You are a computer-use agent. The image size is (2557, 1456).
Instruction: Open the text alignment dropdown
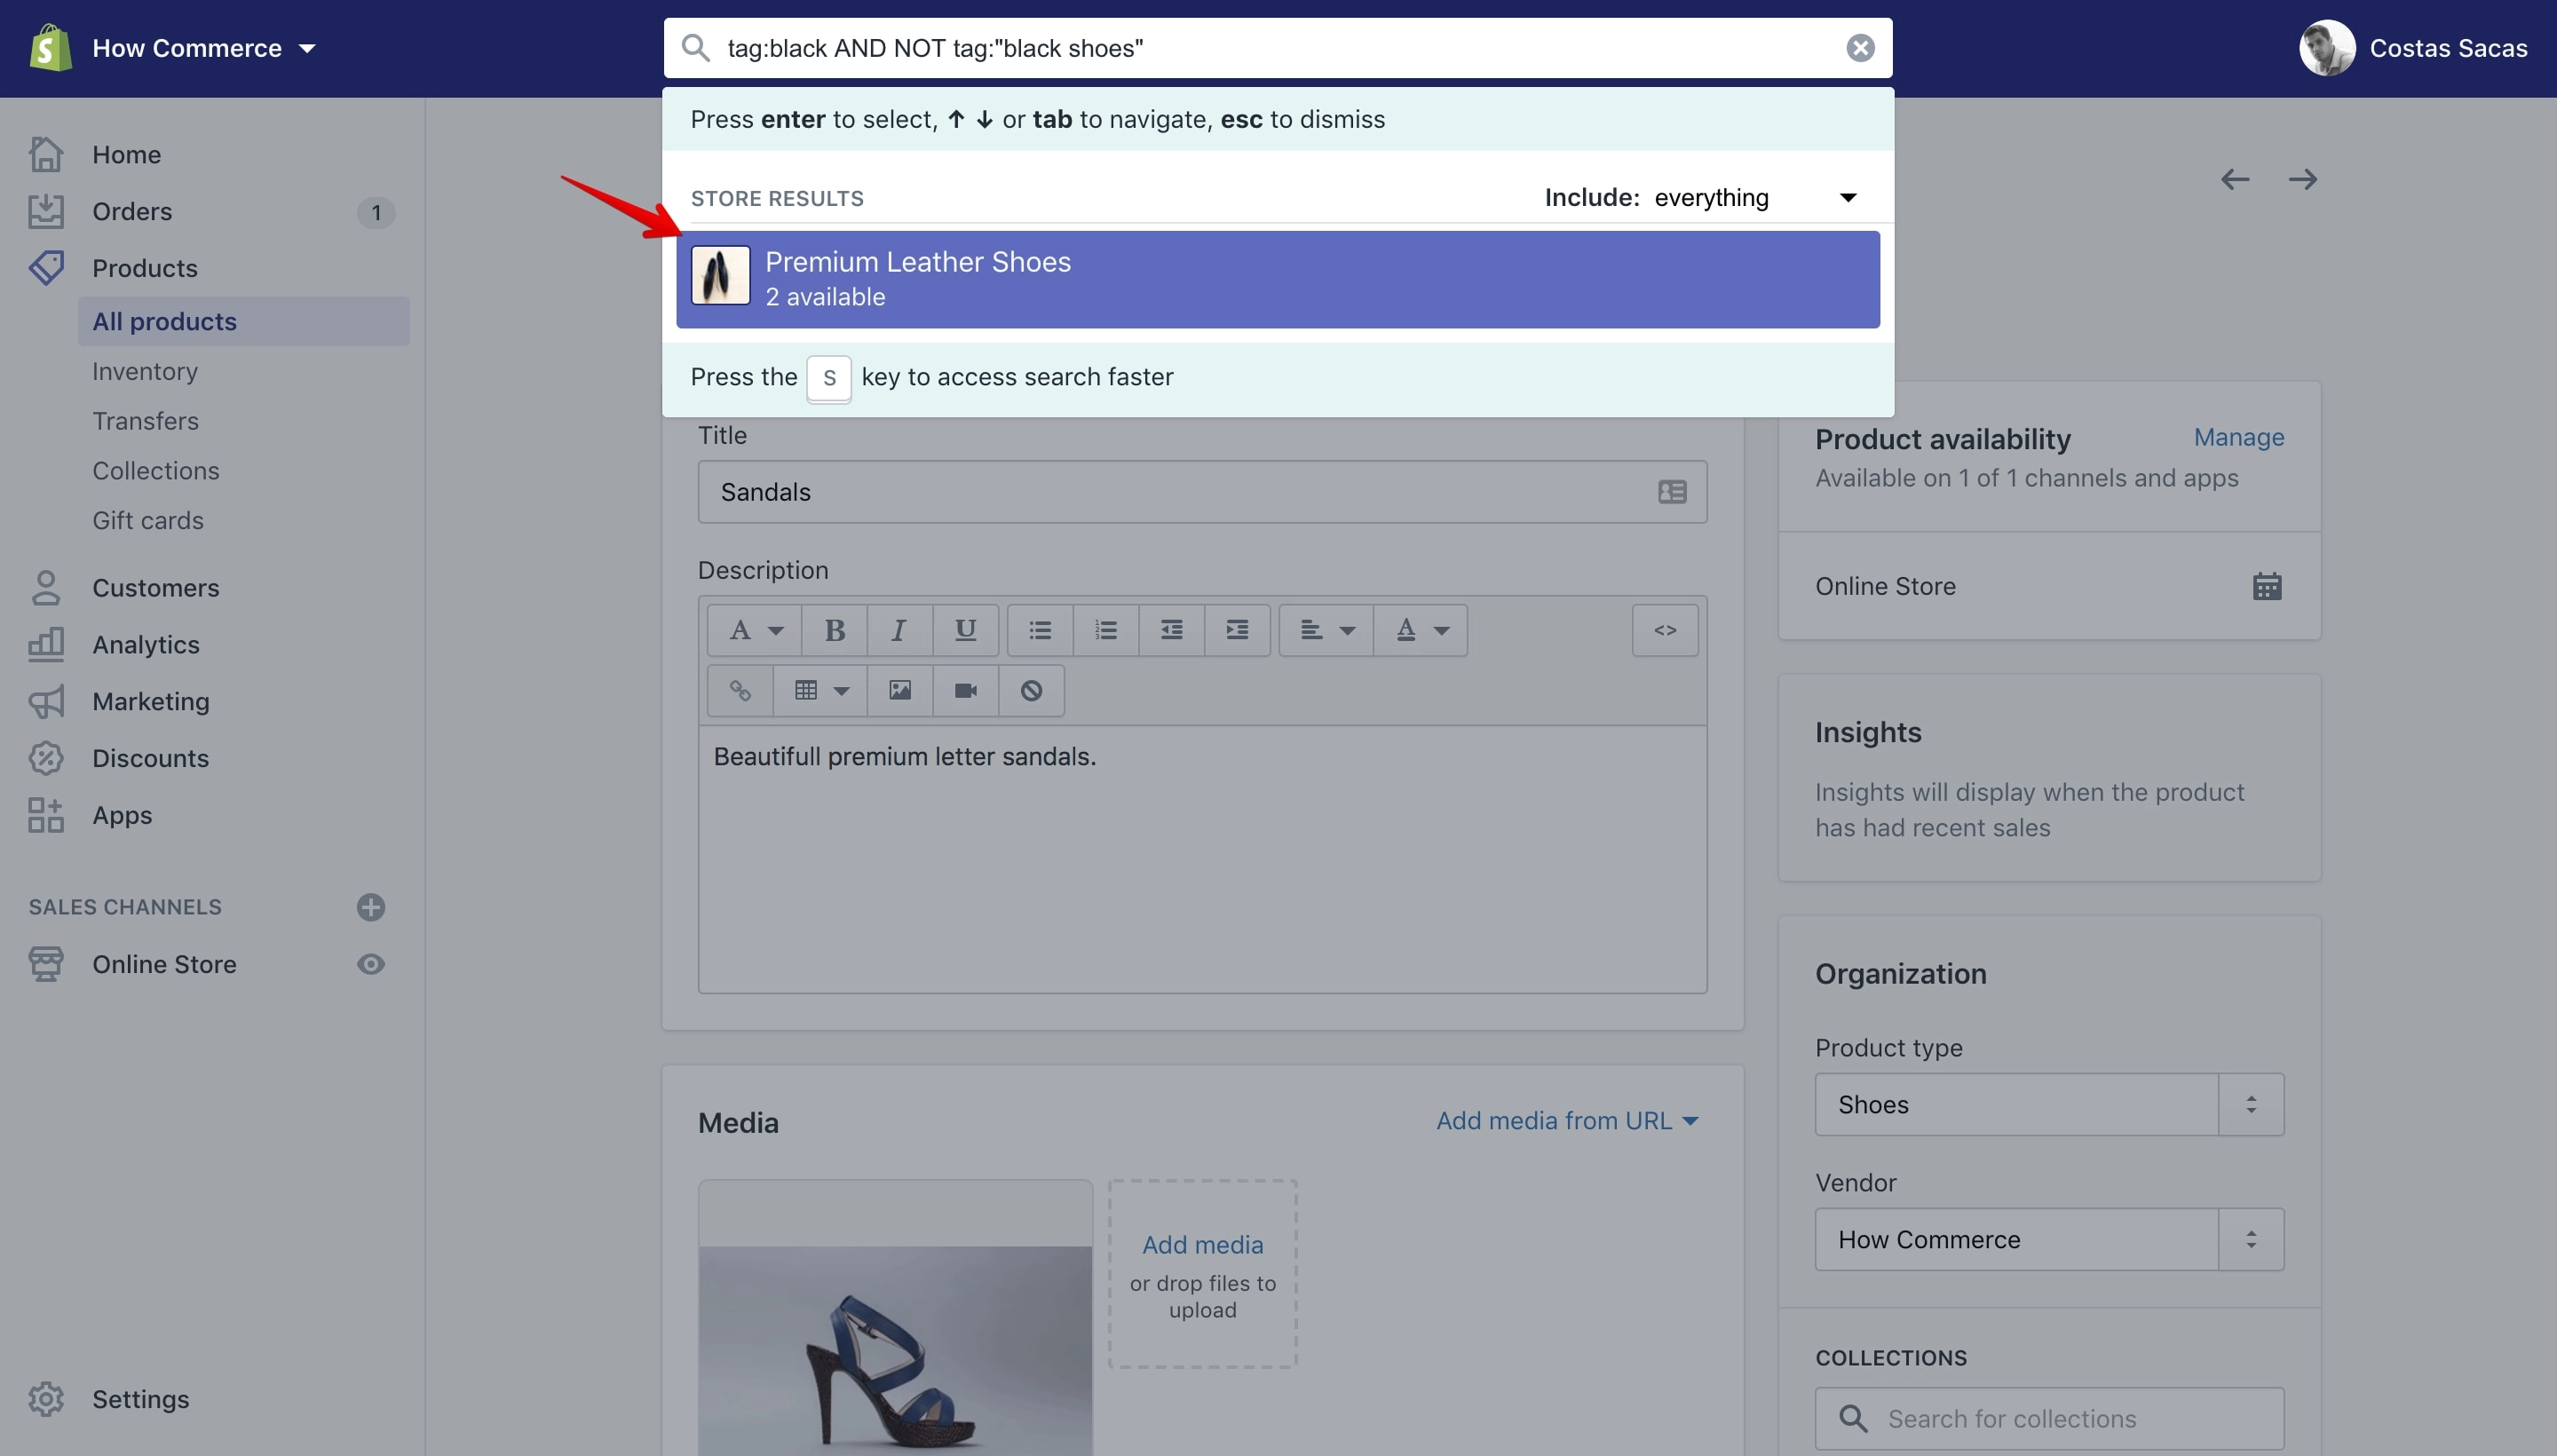pos(1326,630)
